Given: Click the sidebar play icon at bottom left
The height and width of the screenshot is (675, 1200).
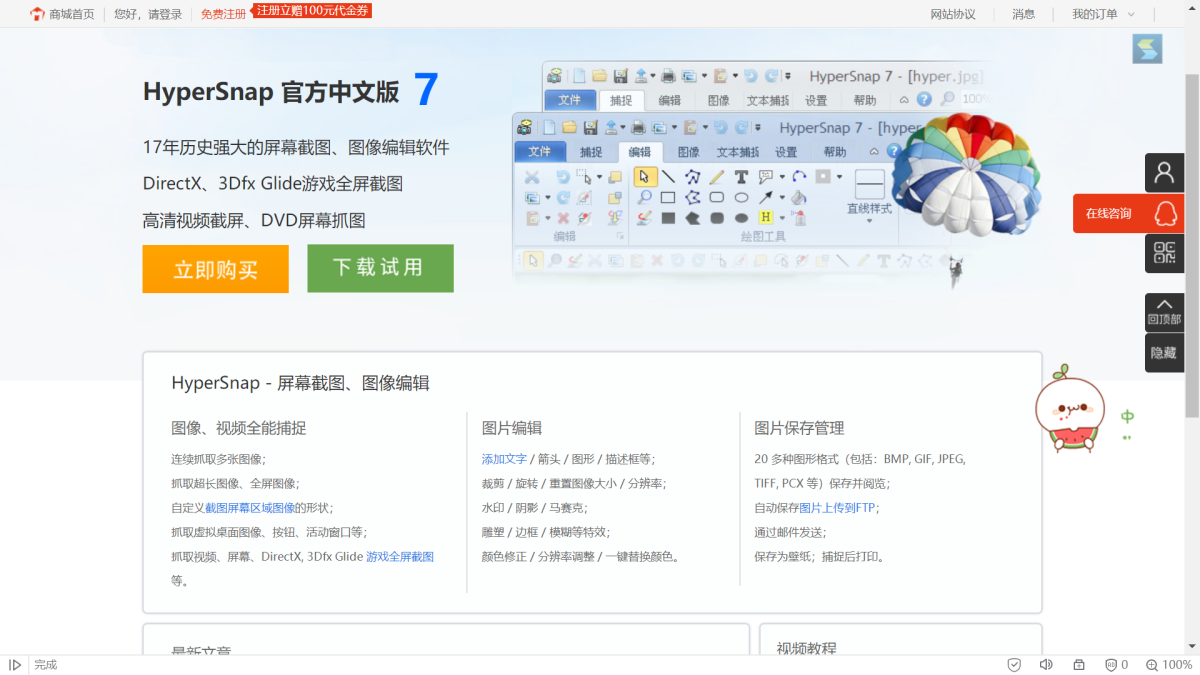Looking at the screenshot, I should point(15,664).
